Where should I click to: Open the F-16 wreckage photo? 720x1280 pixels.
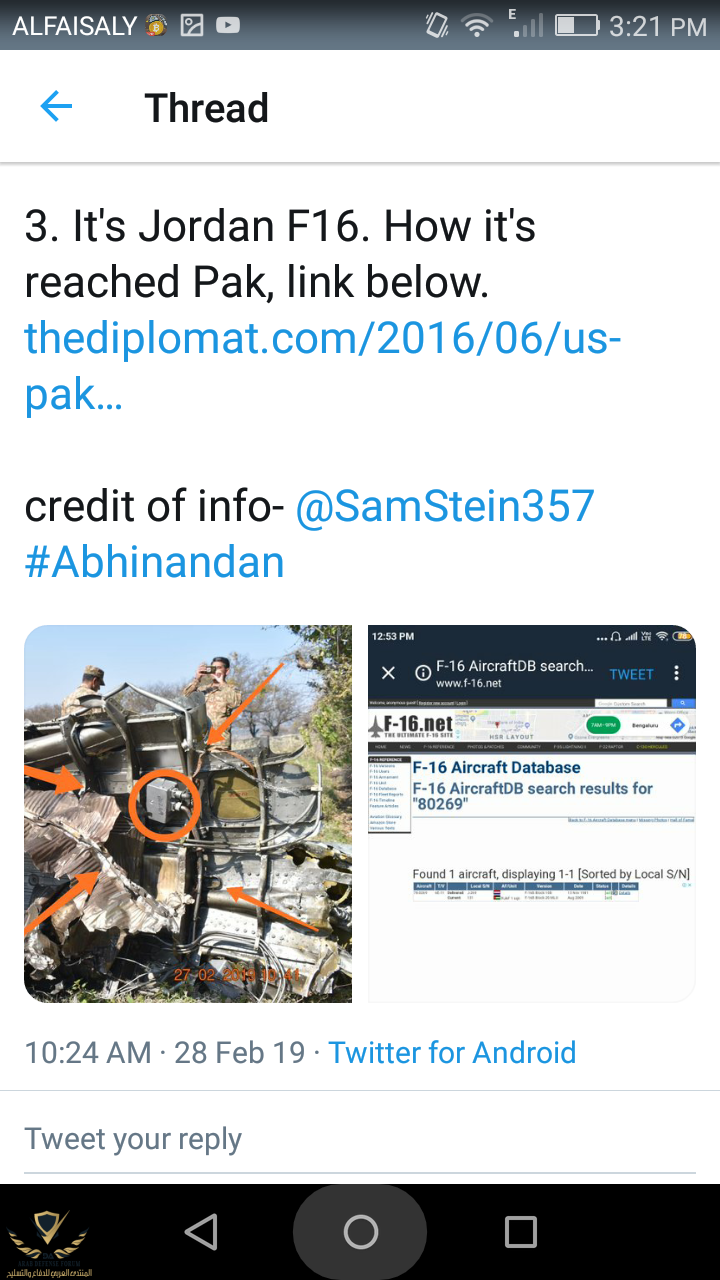tap(188, 814)
